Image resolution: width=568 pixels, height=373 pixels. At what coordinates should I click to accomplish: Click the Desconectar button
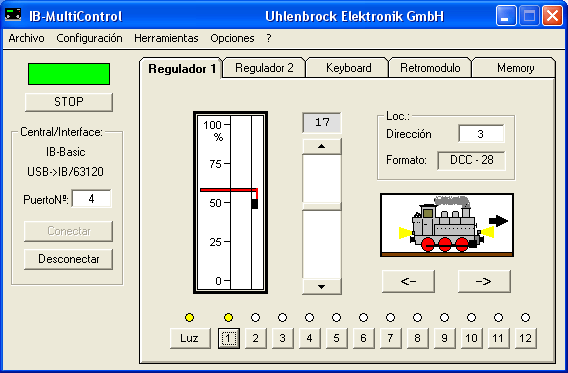68,259
